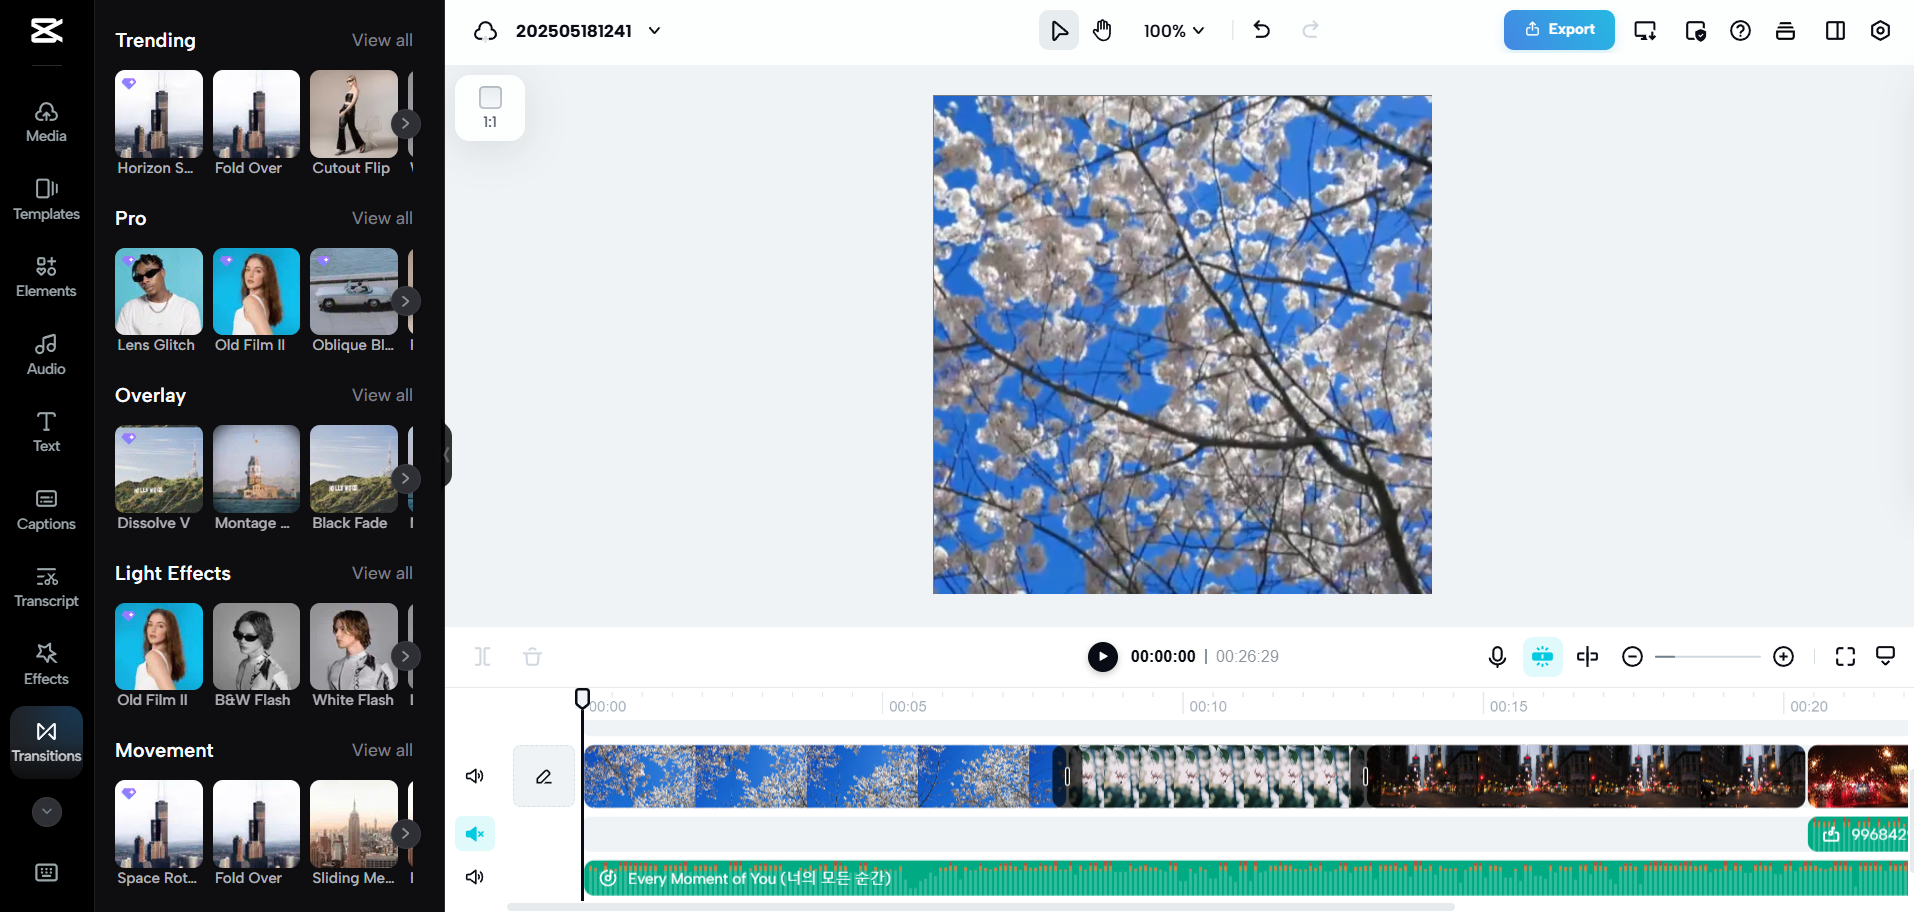This screenshot has width=1914, height=912.
Task: Open the Text tab
Action: coord(46,433)
